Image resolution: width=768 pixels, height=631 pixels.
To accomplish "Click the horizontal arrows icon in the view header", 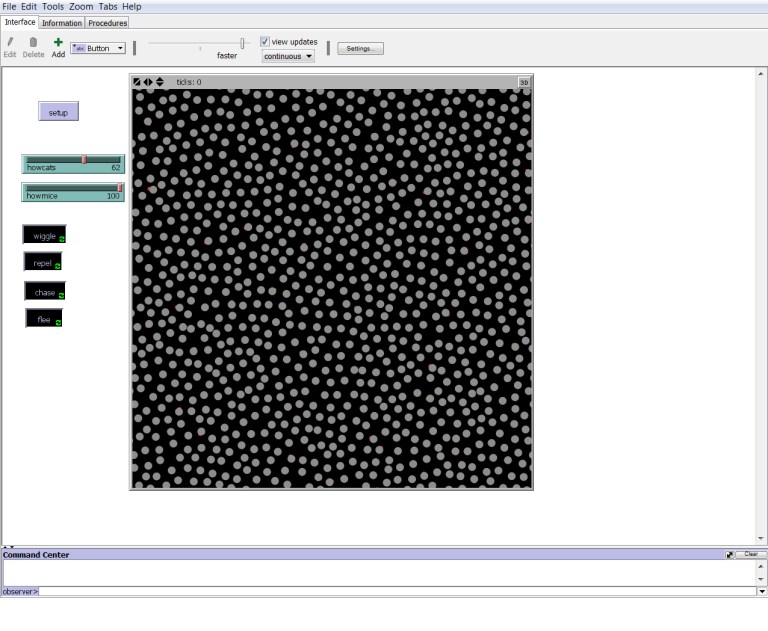I will (x=148, y=82).
